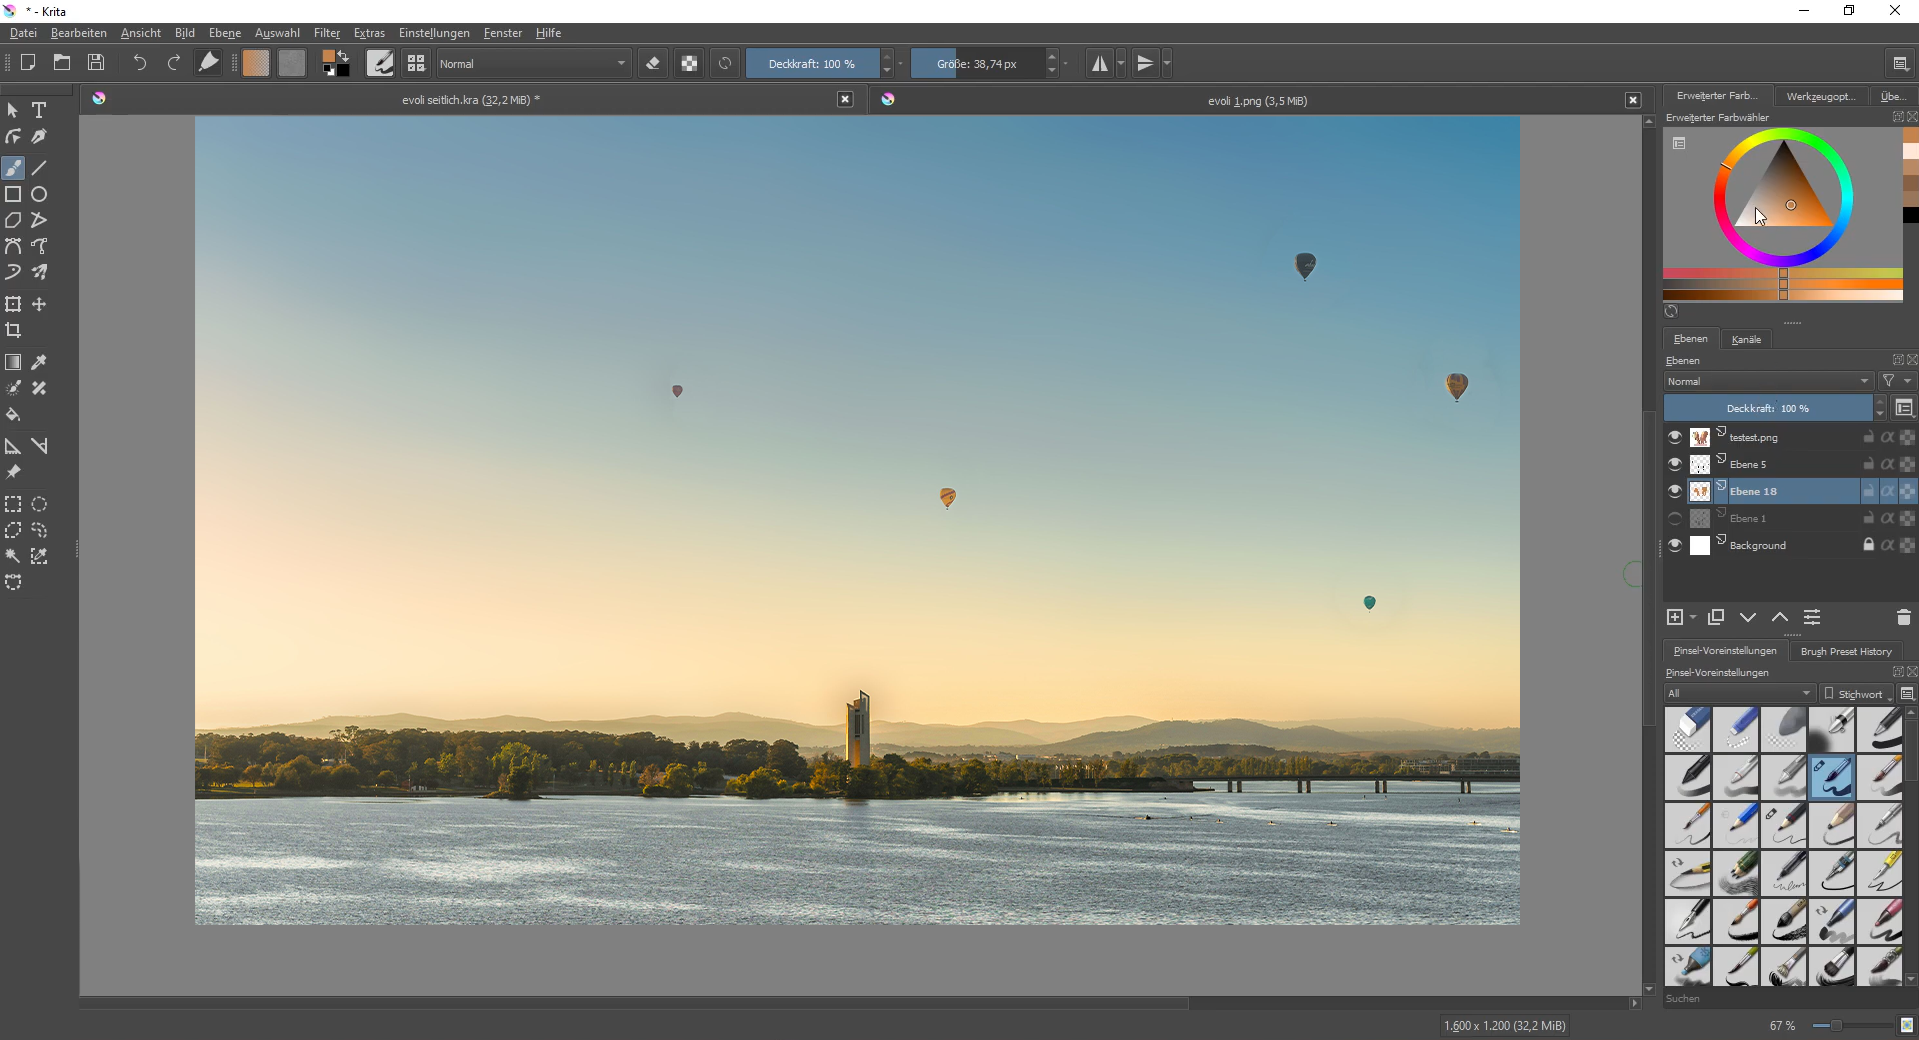Select the Ellipse tool

39,194
